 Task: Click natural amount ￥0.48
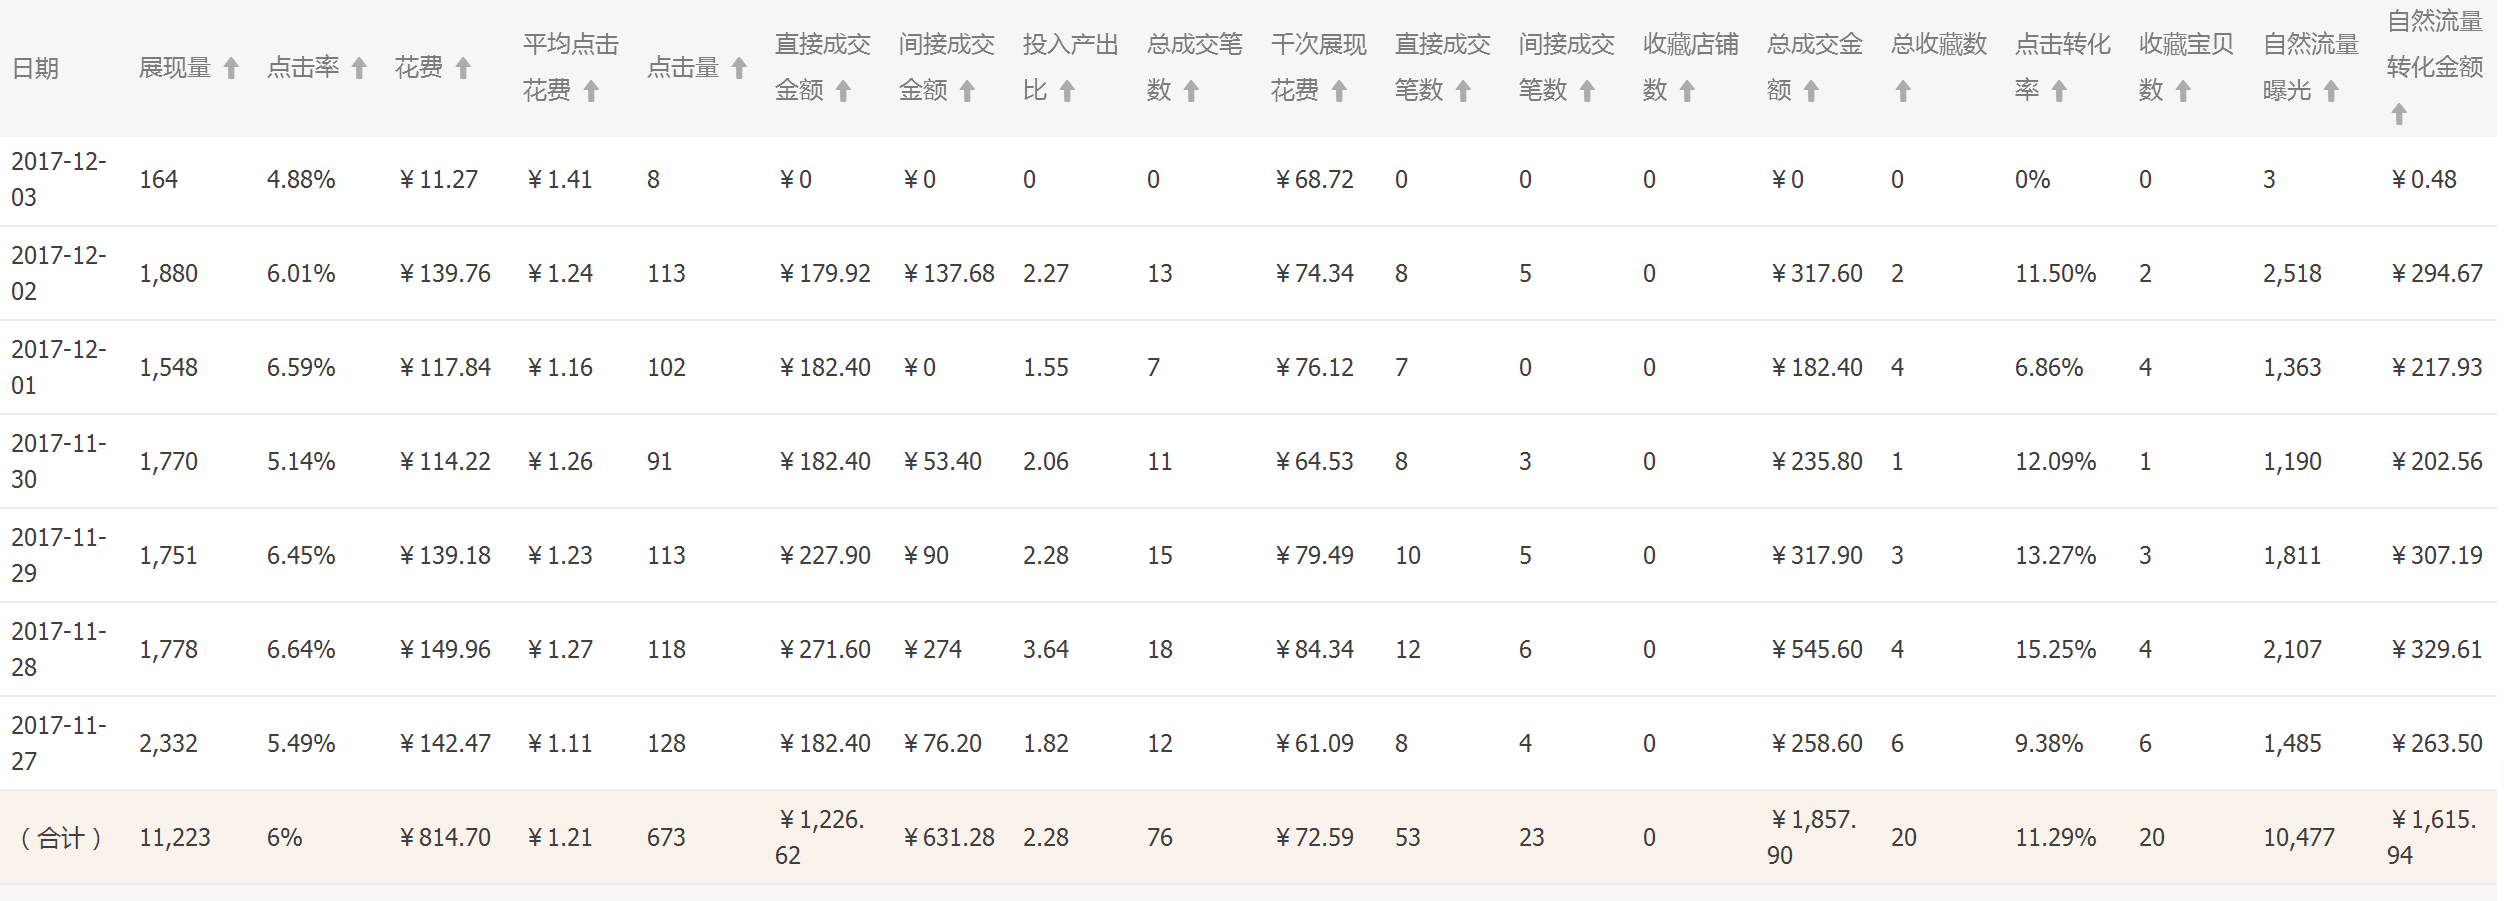click(2423, 179)
